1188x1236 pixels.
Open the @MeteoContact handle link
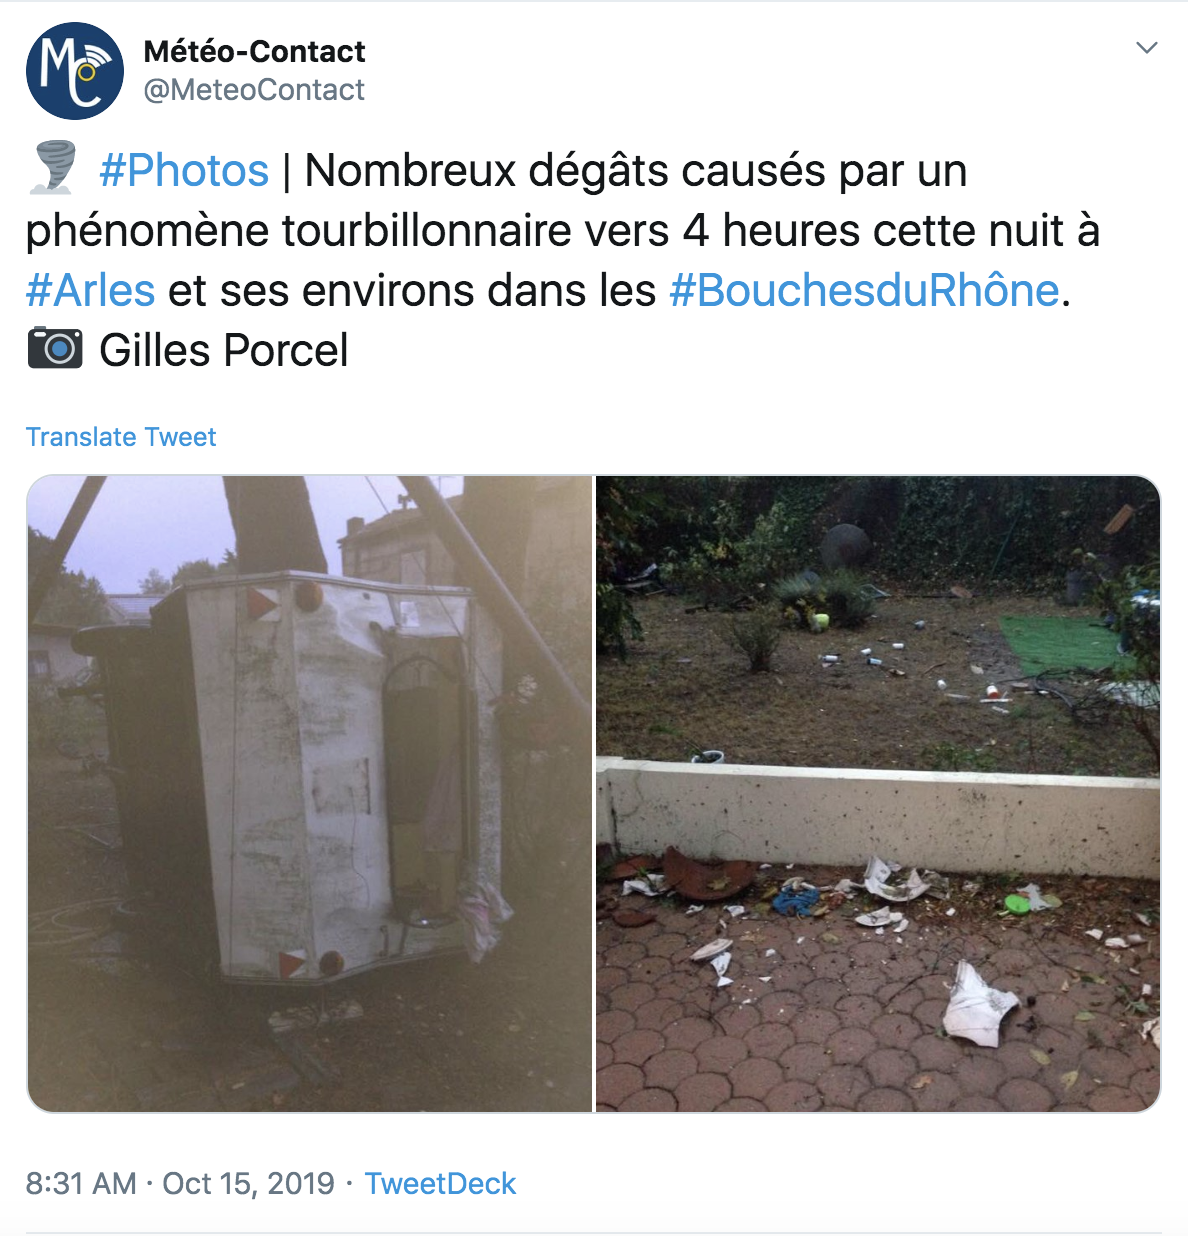tap(254, 90)
